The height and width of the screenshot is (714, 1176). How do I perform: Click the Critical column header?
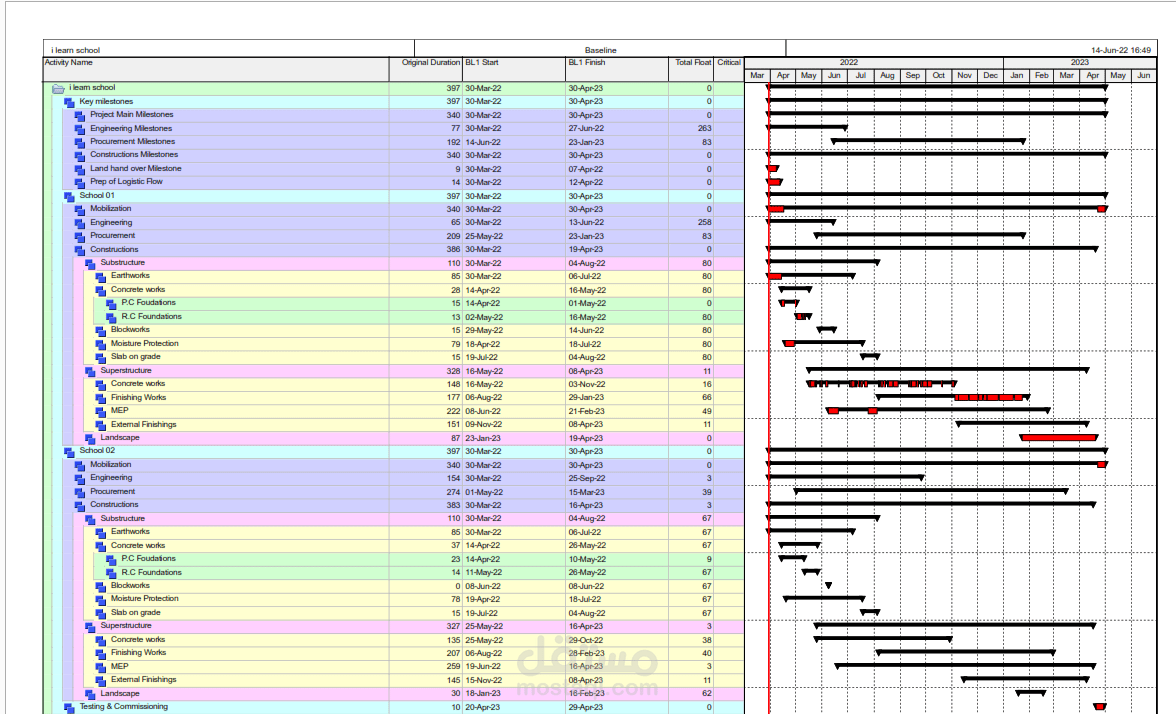(729, 69)
